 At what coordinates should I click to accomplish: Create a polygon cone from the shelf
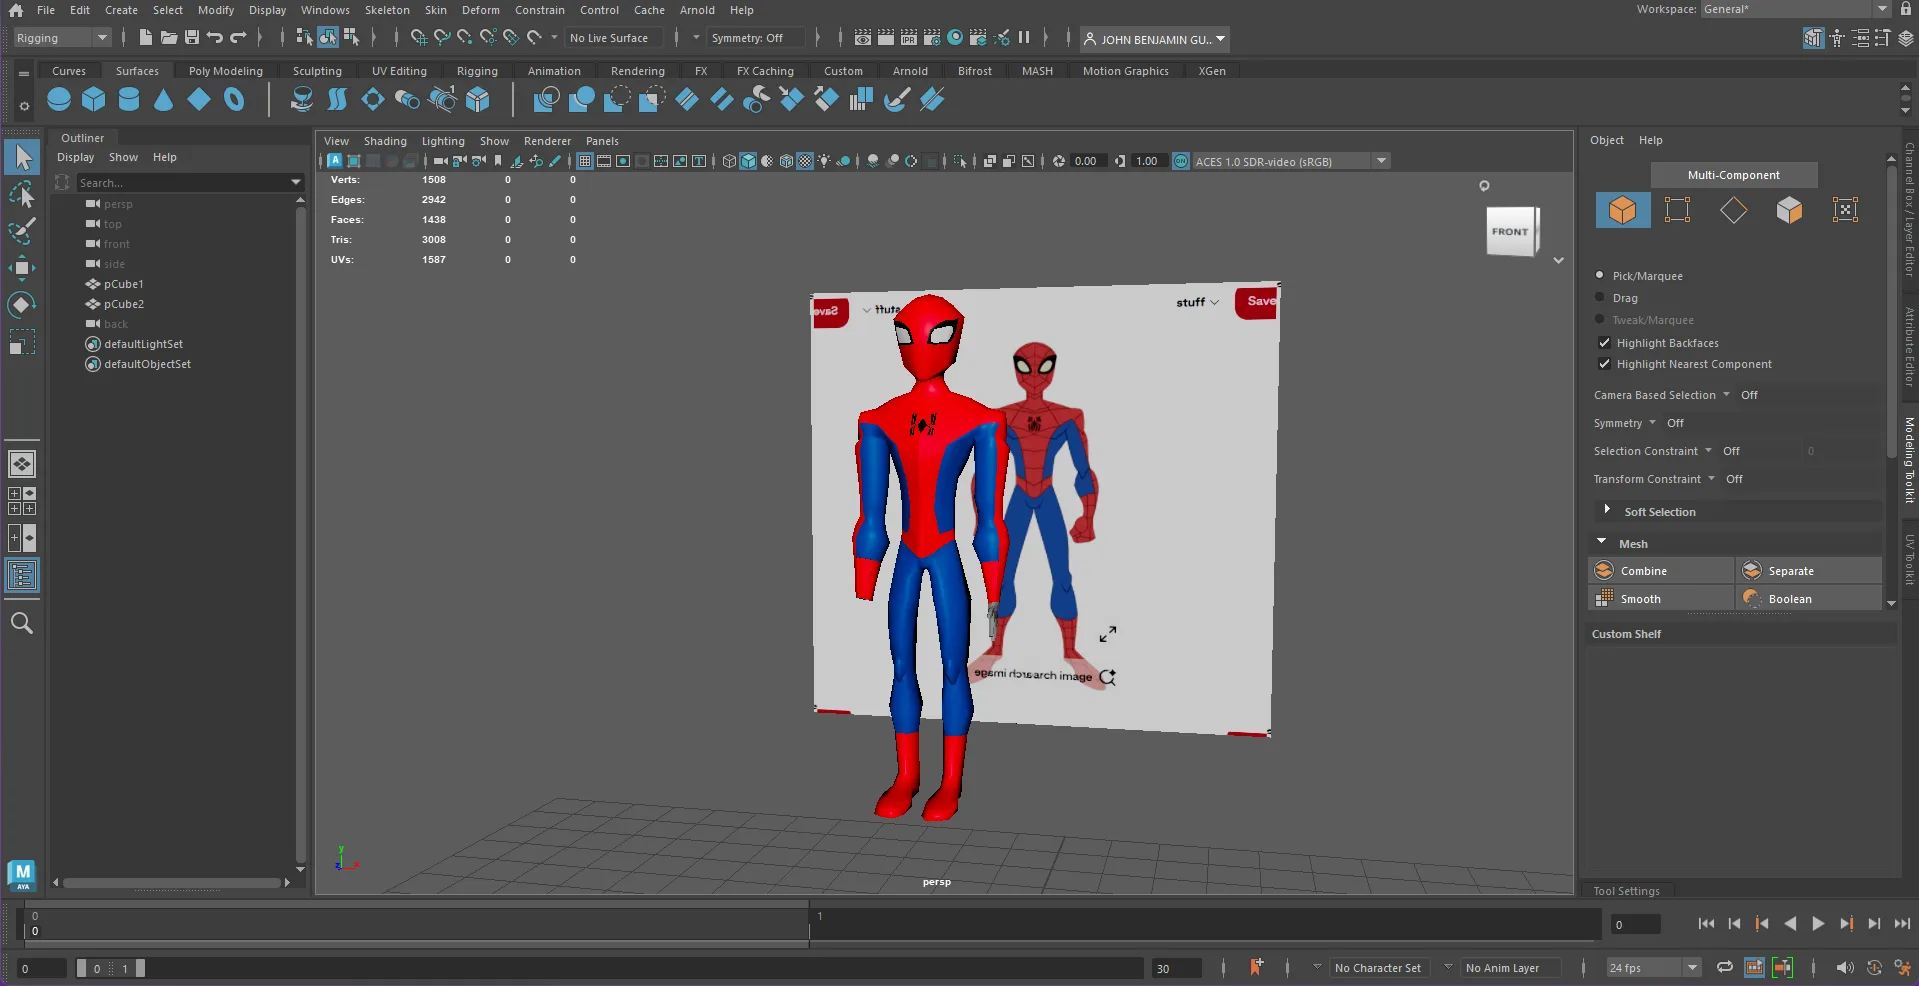coord(164,99)
